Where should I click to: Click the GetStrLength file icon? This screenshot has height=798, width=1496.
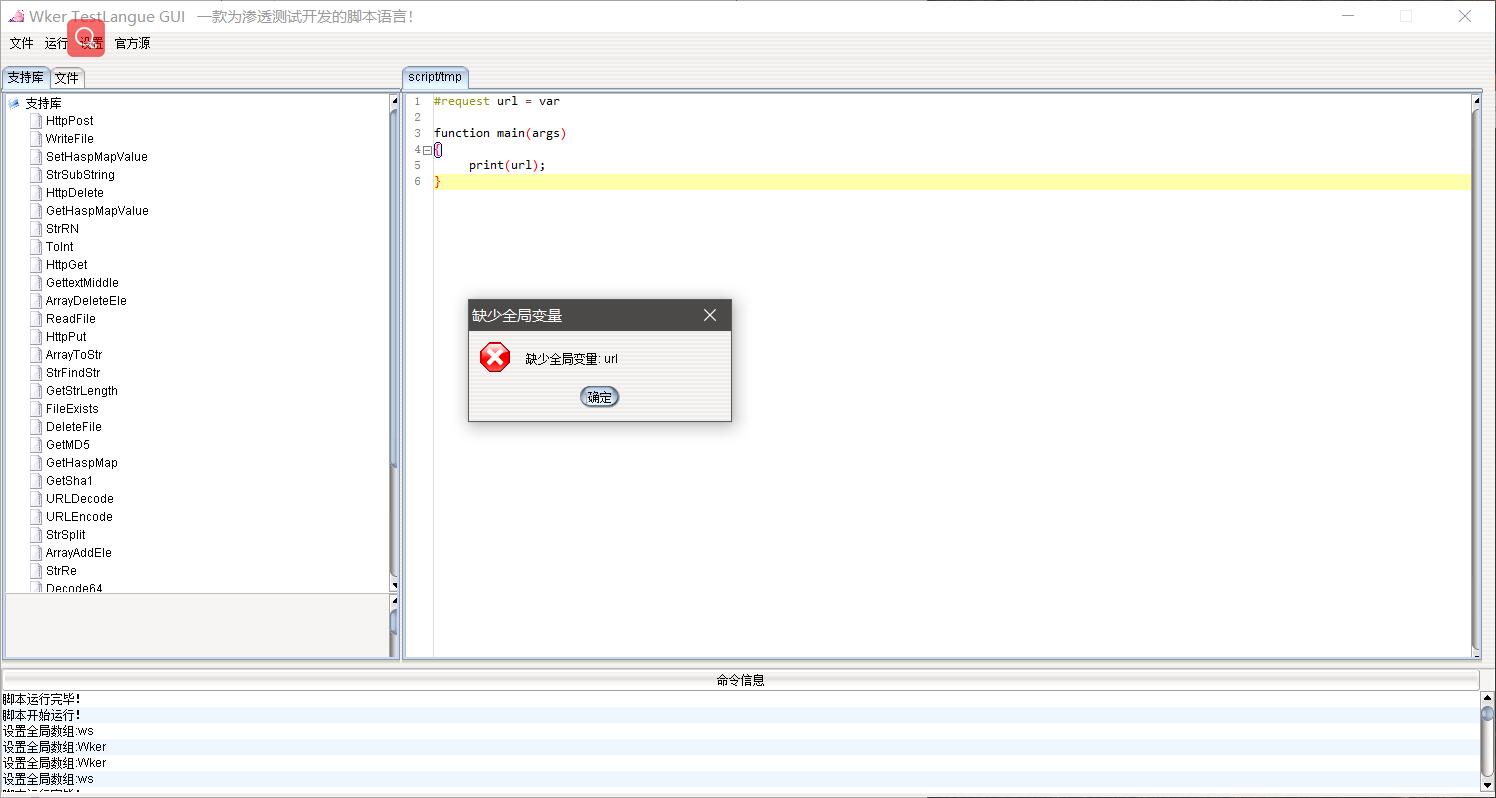(36, 391)
